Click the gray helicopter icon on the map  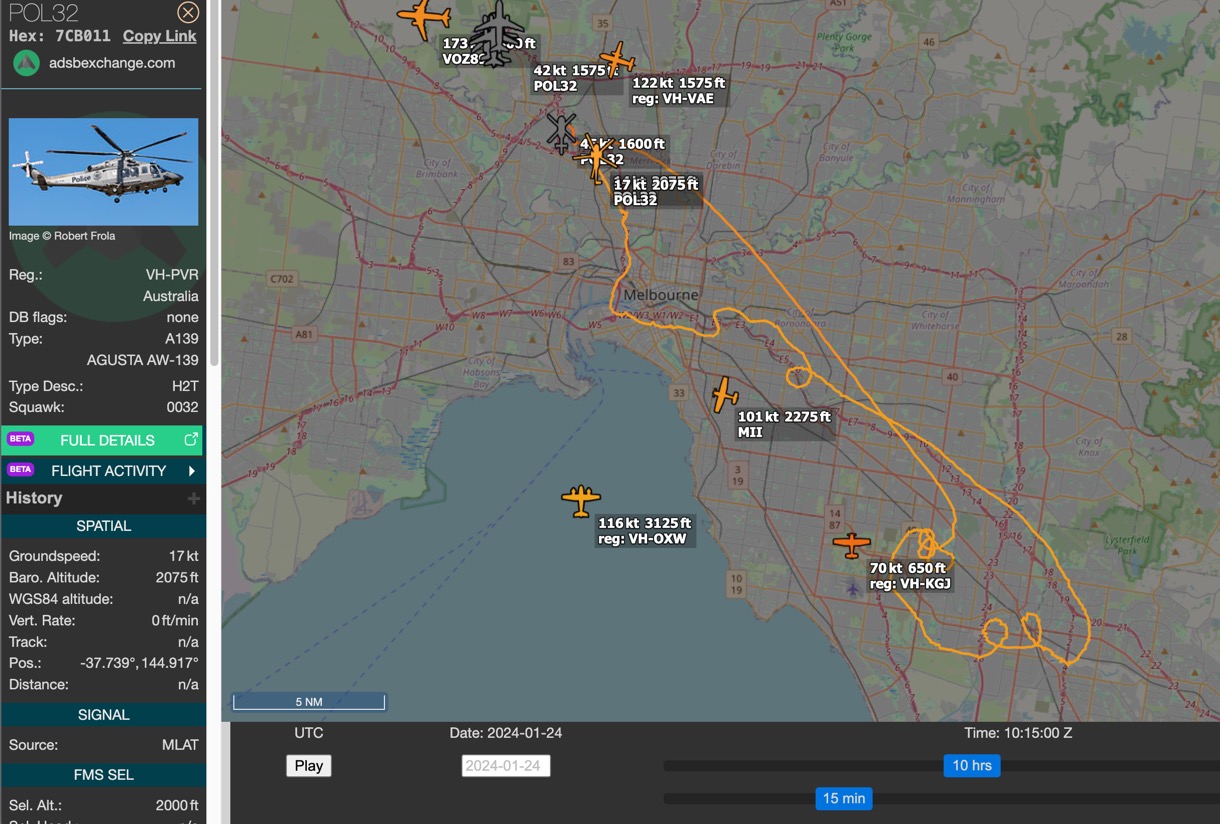561,132
